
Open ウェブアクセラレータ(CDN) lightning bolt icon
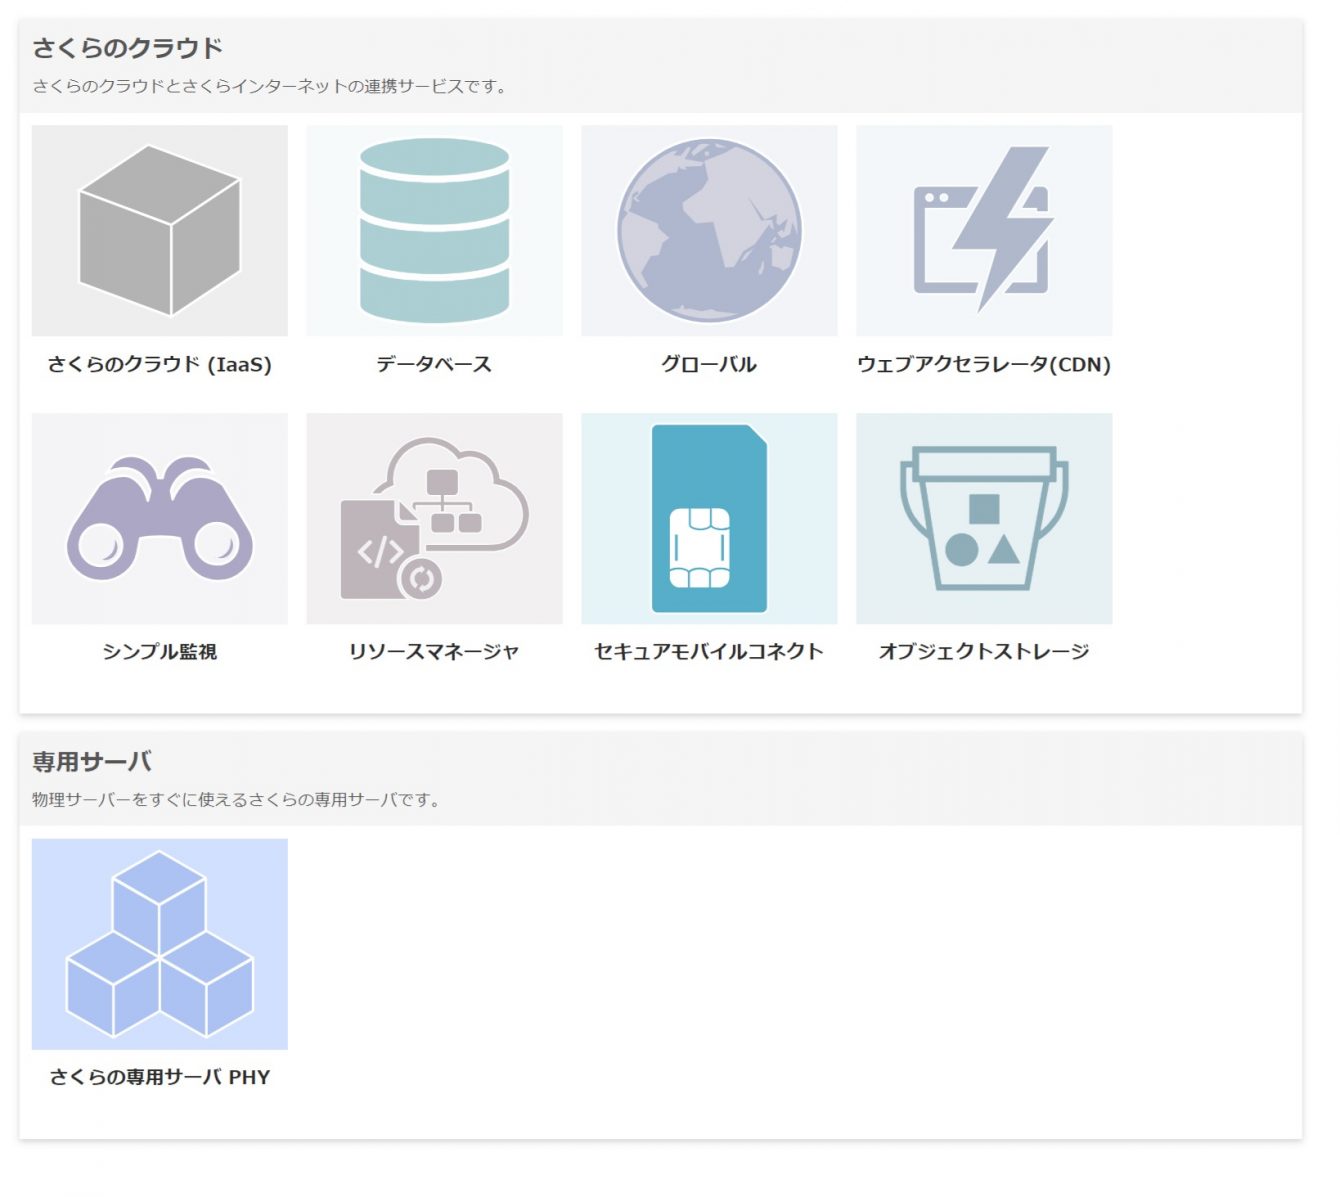pos(983,230)
